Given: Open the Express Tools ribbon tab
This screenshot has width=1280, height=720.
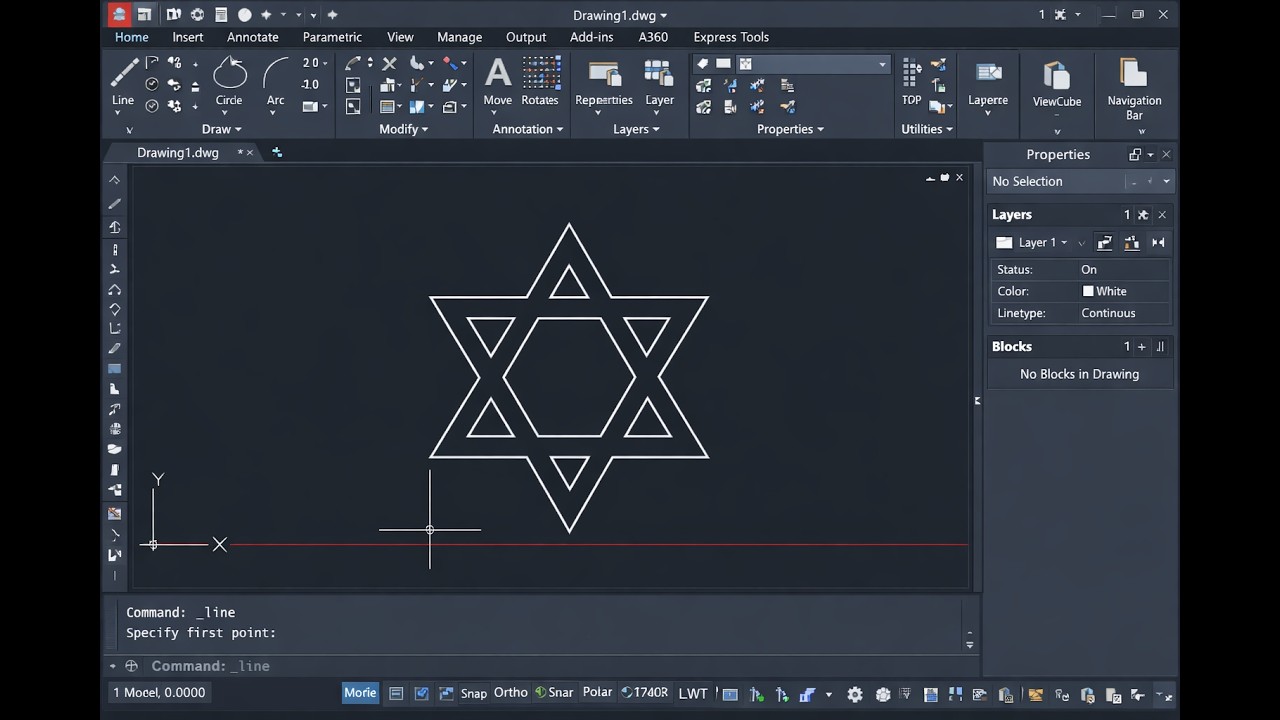Looking at the screenshot, I should tap(731, 37).
